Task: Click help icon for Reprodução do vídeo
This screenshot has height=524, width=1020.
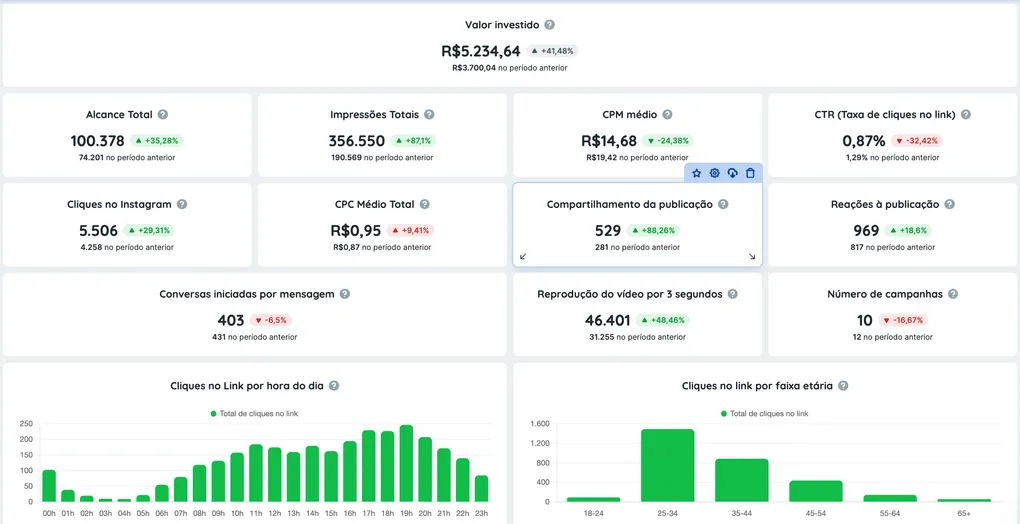Action: coord(732,294)
